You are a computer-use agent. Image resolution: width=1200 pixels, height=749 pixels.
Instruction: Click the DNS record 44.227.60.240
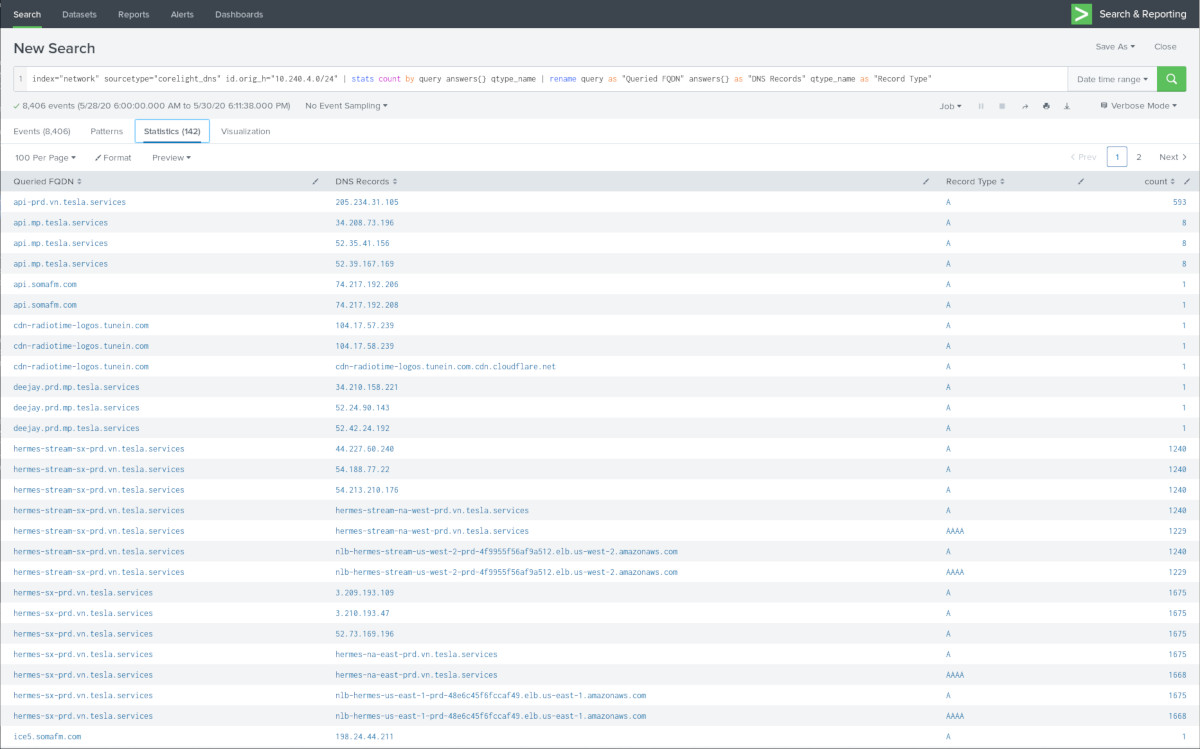coord(365,449)
